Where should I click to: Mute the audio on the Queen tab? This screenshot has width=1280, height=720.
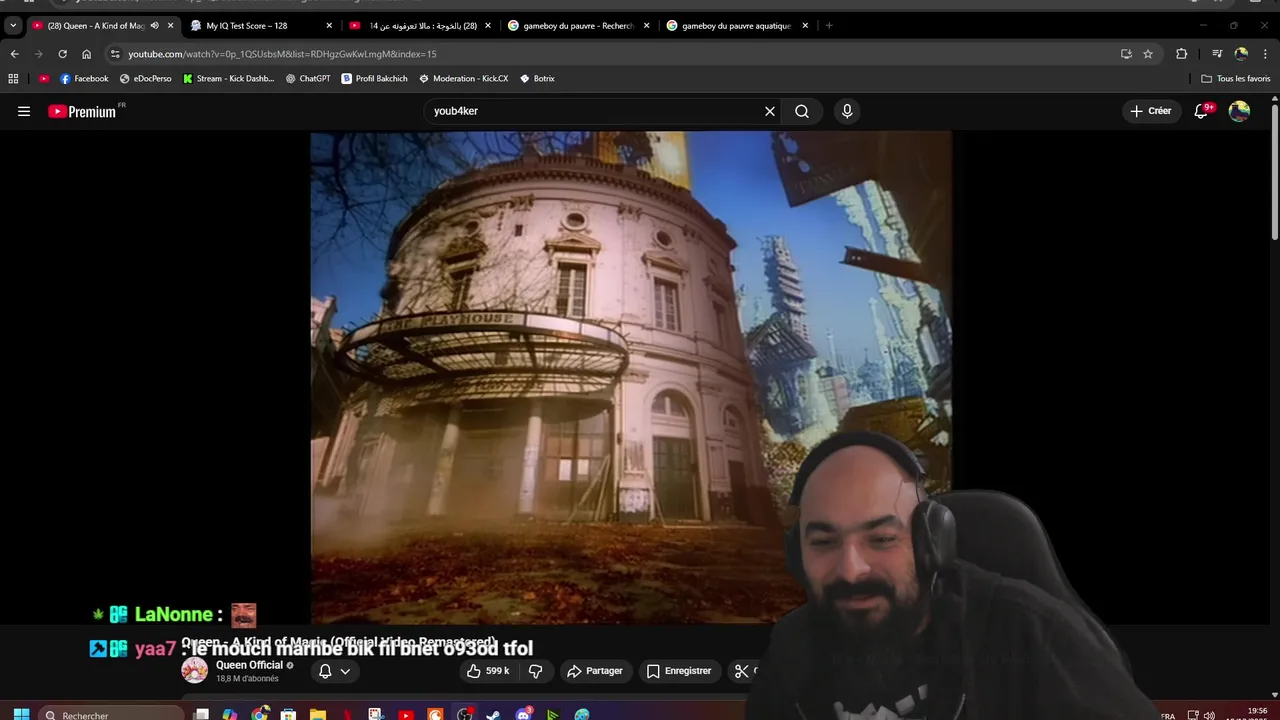[x=154, y=25]
